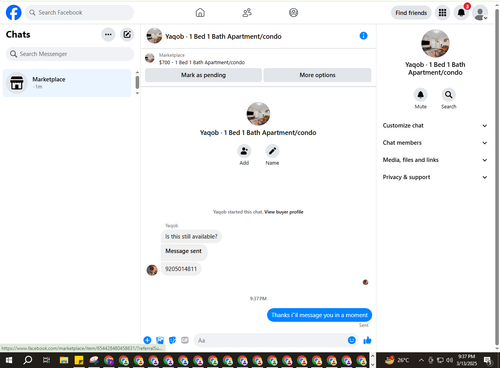
Task: Expand the Privacy & support section
Action: (x=435, y=177)
